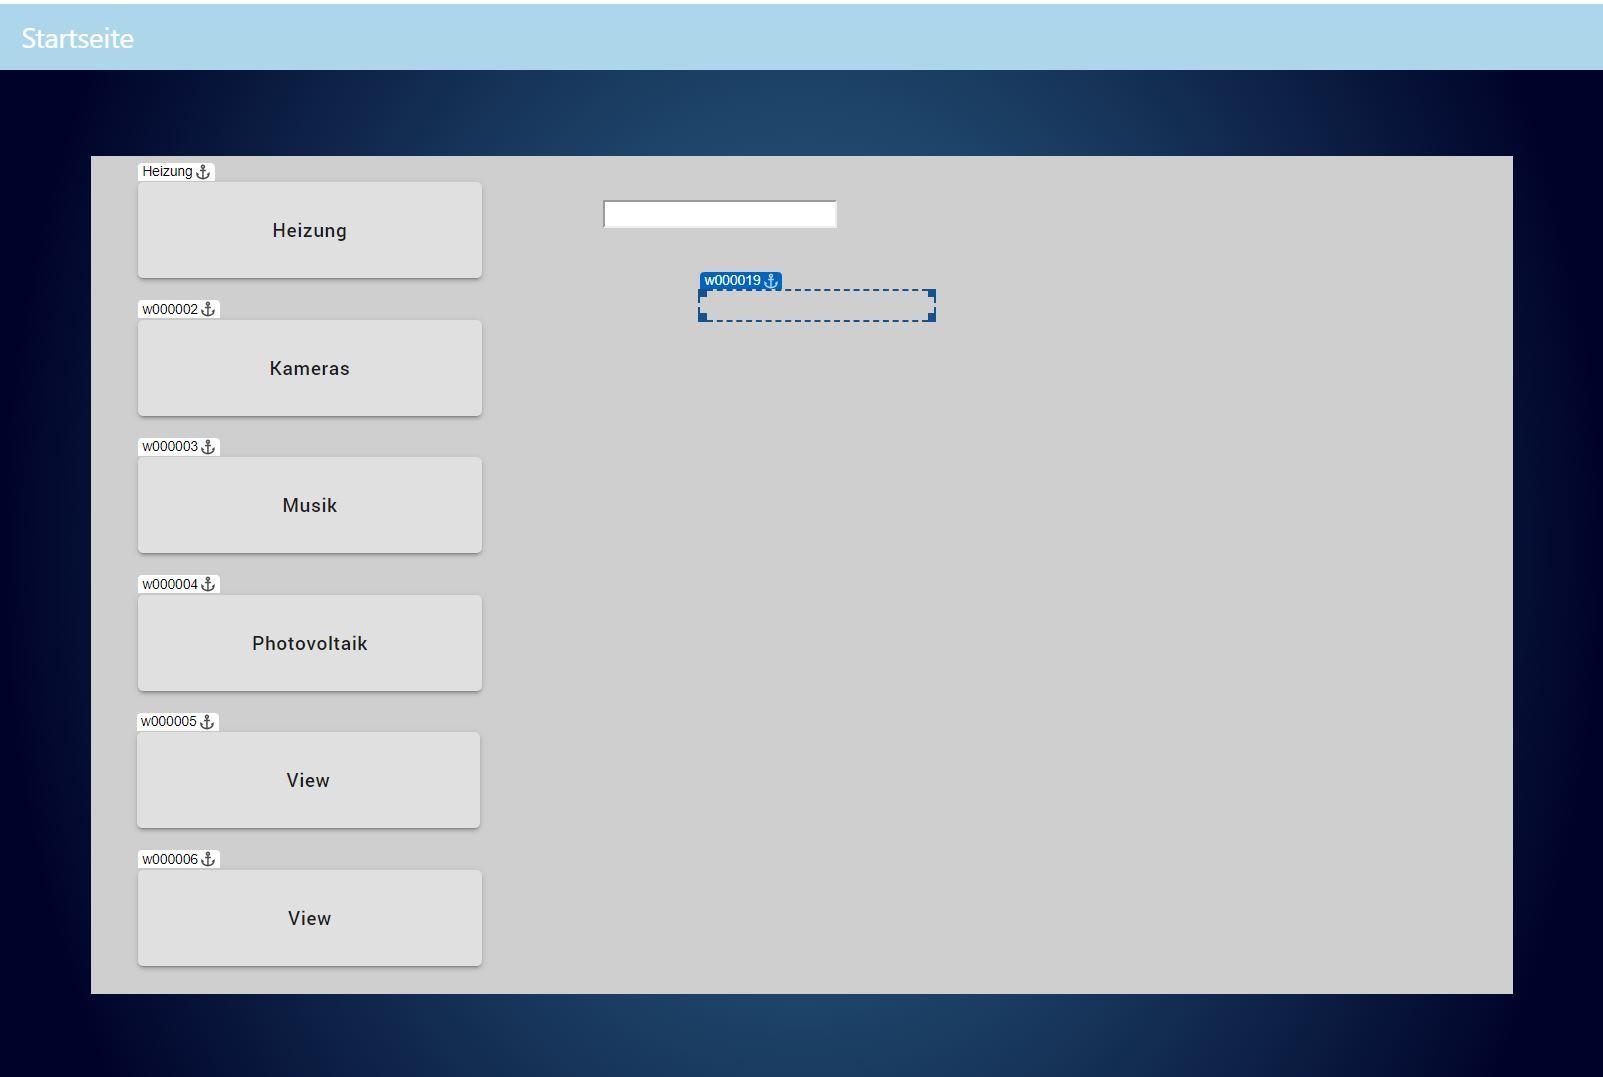Screen dimensions: 1603x1077
Task: Open the Kameras view button
Action: point(309,368)
